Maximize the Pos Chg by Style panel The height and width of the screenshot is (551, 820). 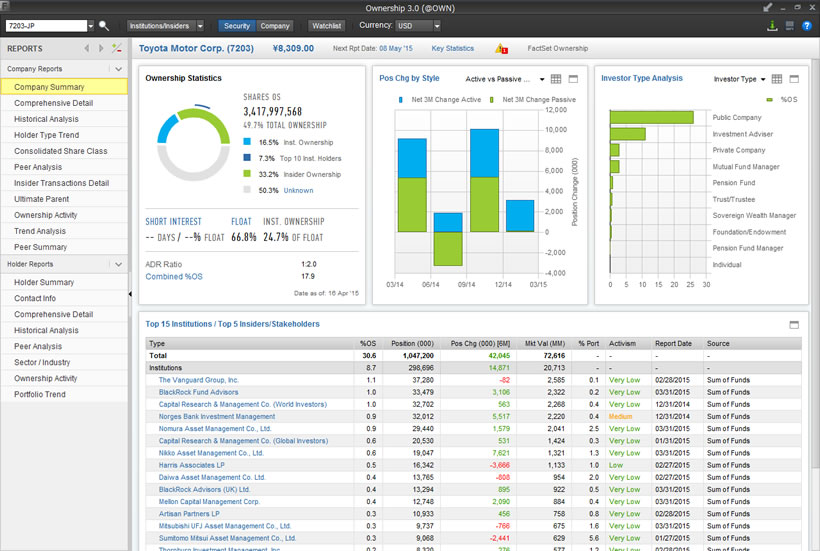point(573,79)
